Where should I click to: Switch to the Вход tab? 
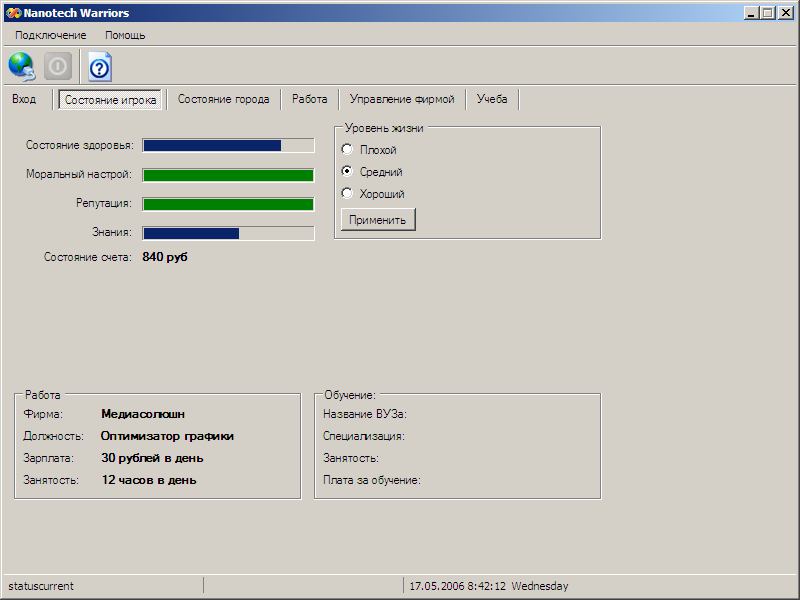[24, 99]
